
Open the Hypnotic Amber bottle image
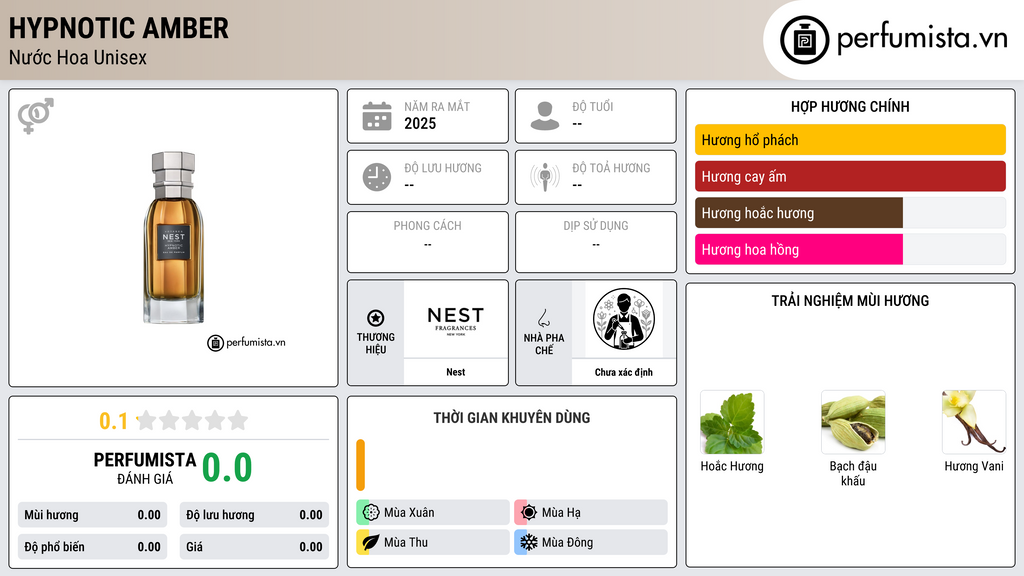tap(174, 238)
